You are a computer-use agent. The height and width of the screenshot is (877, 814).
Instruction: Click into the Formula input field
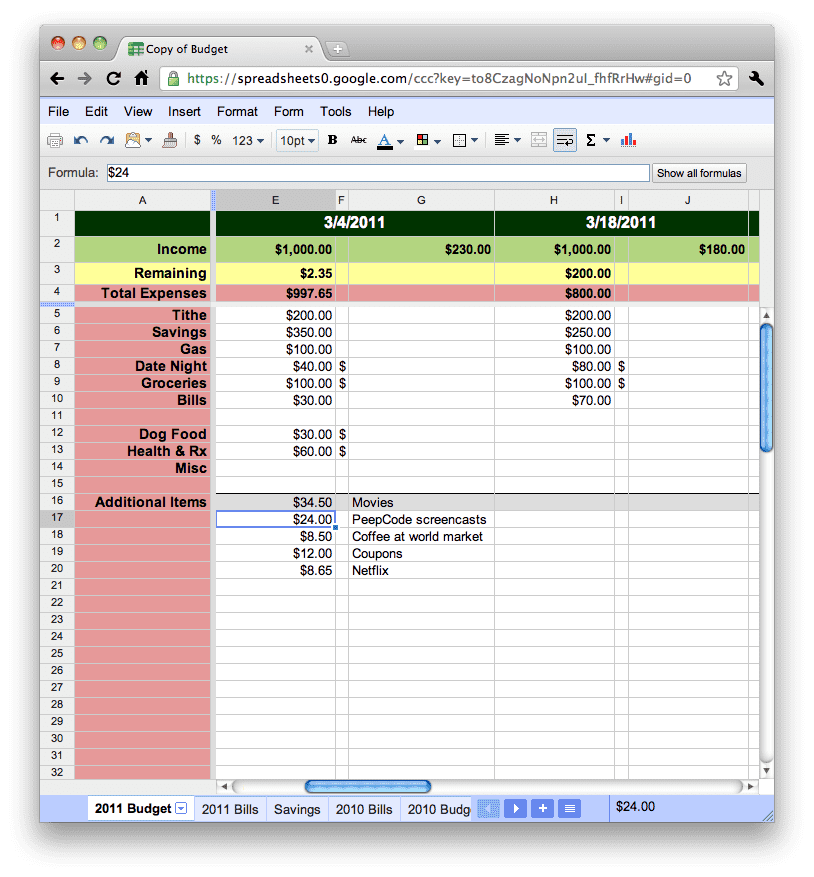point(378,172)
